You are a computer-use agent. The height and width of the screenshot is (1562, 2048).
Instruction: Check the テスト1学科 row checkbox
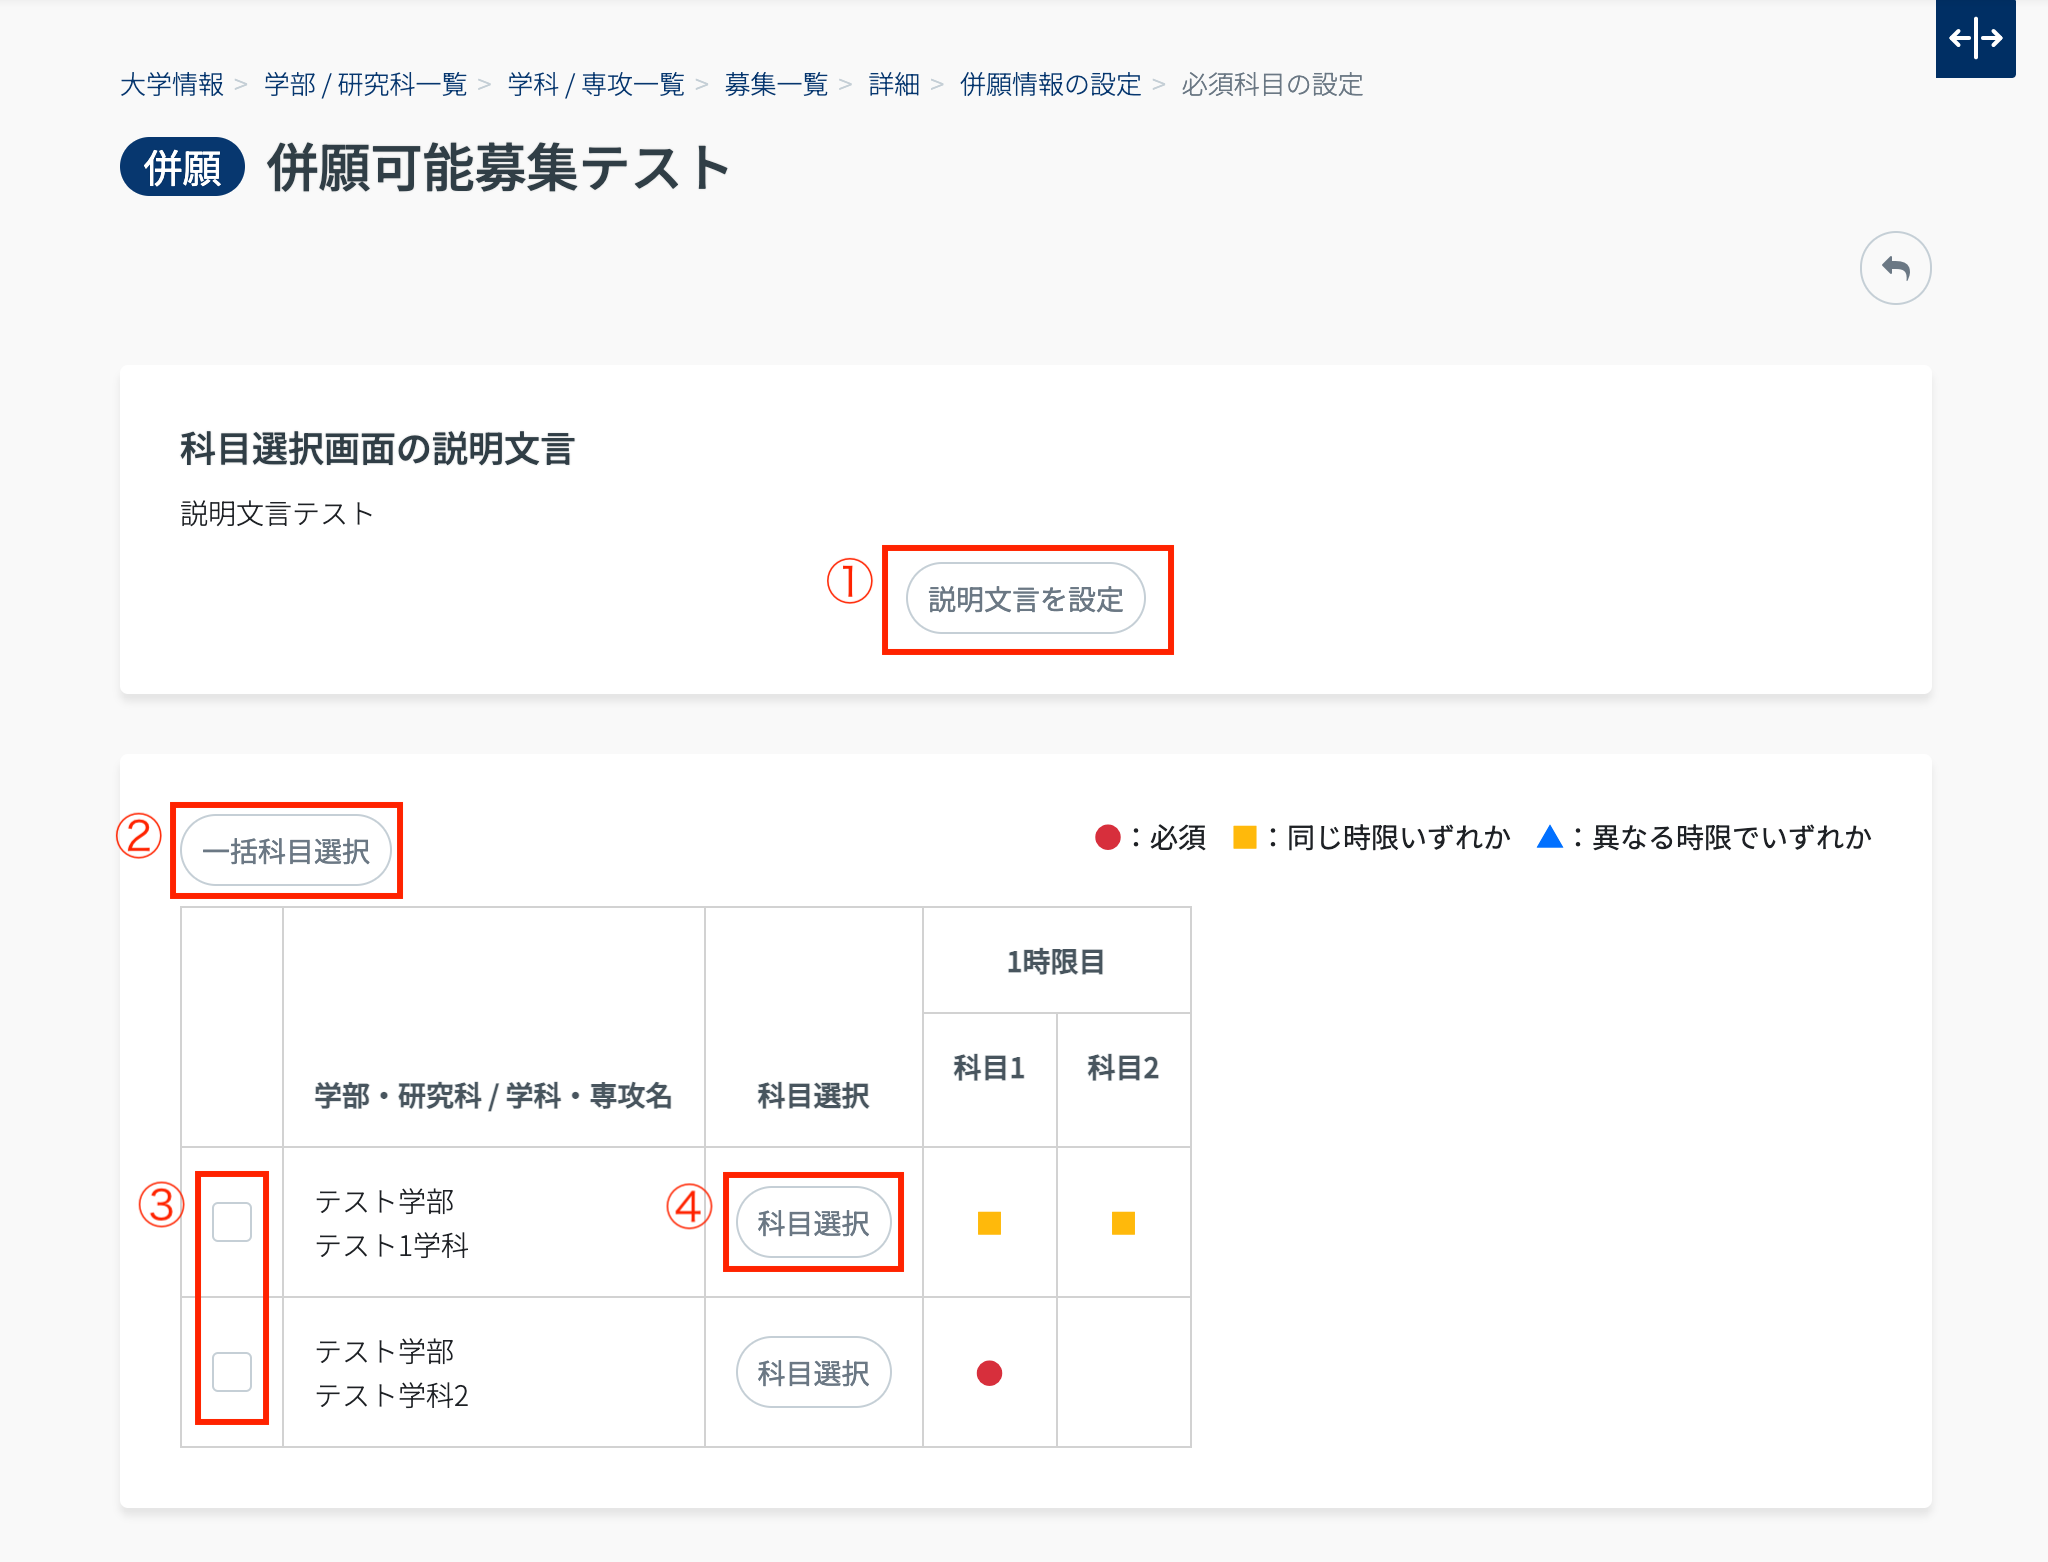click(x=232, y=1222)
